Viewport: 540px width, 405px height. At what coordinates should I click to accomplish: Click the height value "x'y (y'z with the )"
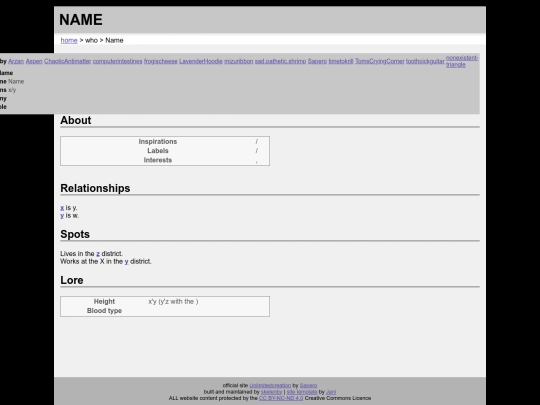pos(173,301)
